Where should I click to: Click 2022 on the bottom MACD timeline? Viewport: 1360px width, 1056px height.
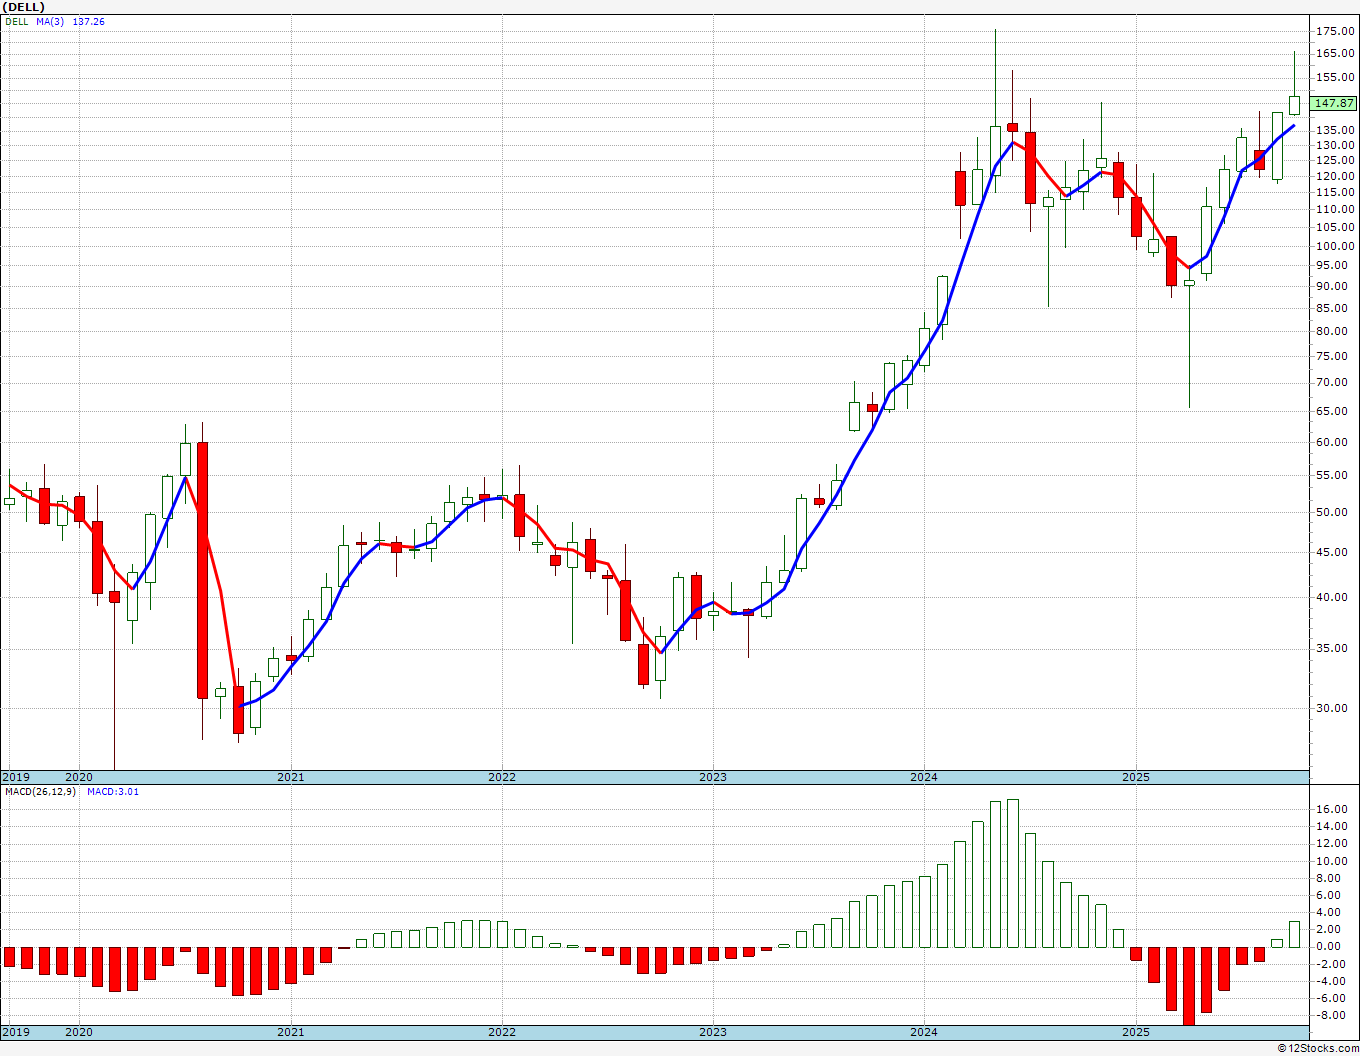coord(502,1032)
